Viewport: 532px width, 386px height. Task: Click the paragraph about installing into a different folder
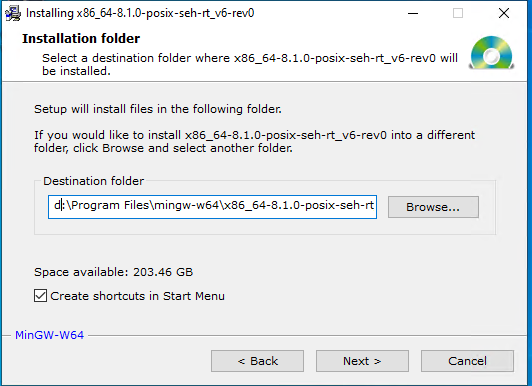(x=254, y=141)
